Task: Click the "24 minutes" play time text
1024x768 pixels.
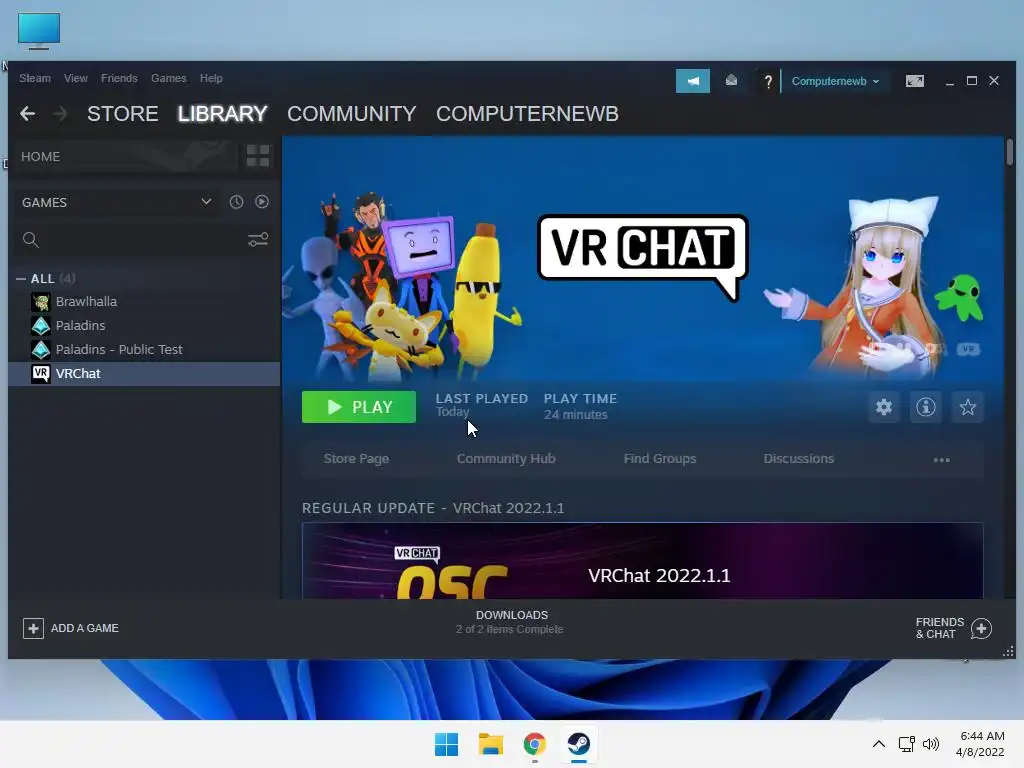Action: point(575,415)
